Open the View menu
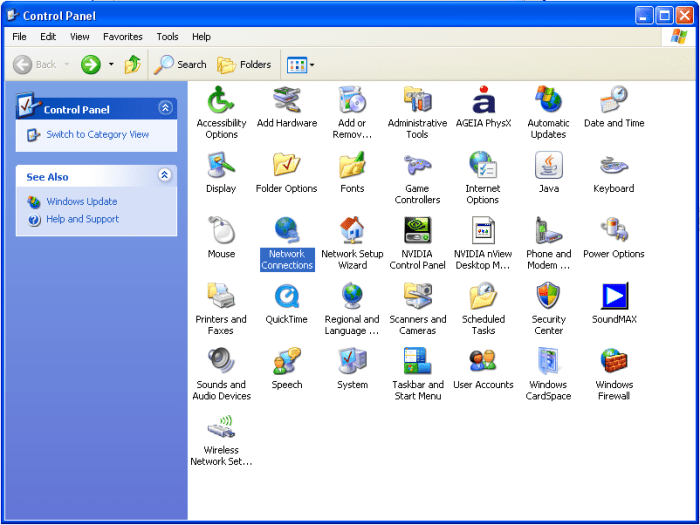Image resolution: width=700 pixels, height=525 pixels. coord(79,37)
